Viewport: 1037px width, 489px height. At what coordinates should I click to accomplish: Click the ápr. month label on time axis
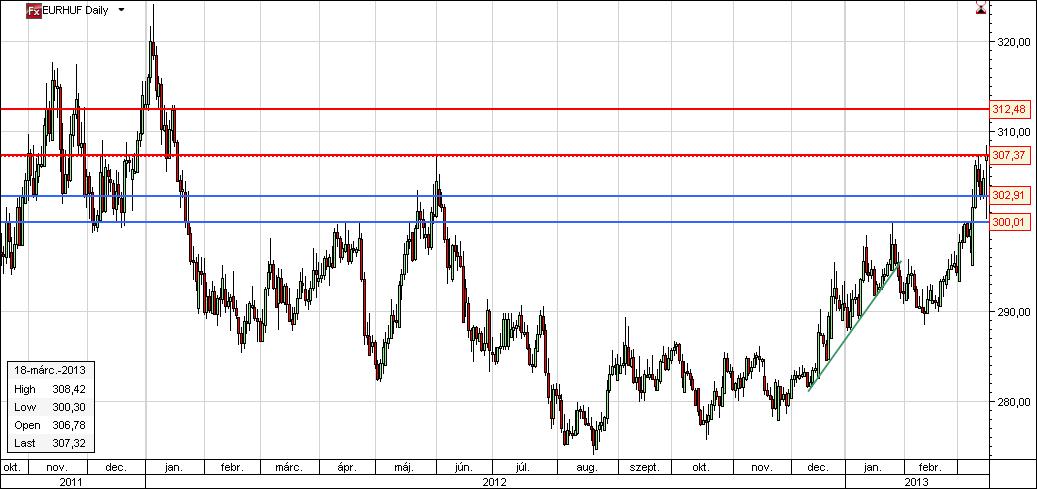347,467
